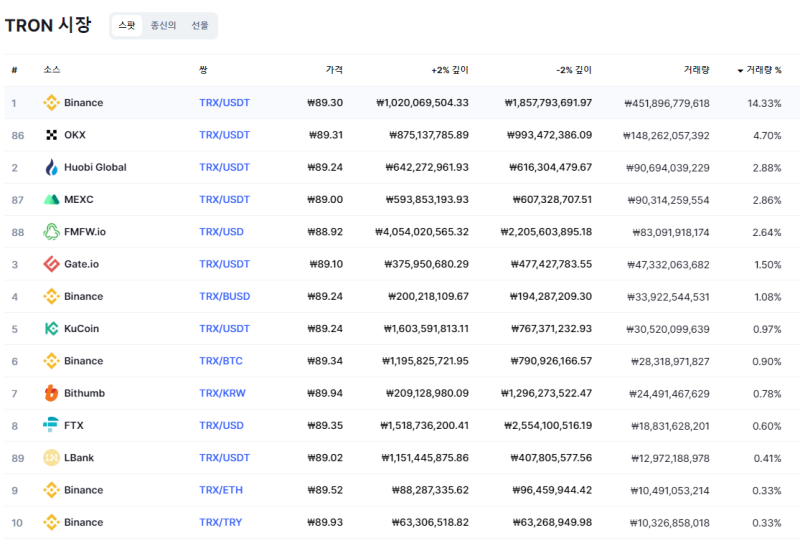Screen dimensions: 800x543
Task: Click the Bithumb exchange name
Action: coord(85,393)
